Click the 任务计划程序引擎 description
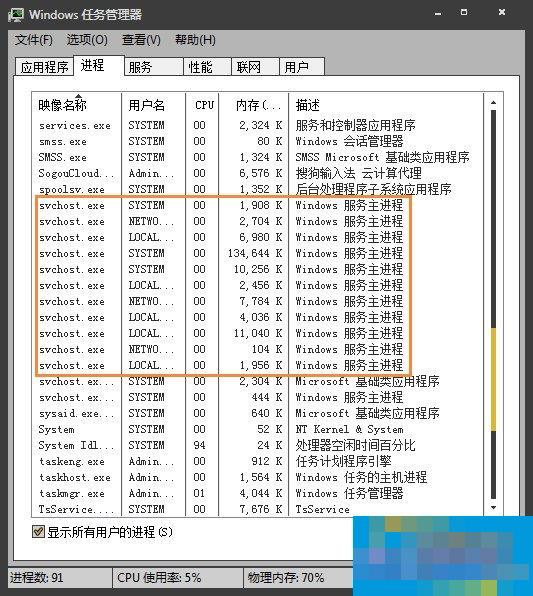 click(x=343, y=461)
